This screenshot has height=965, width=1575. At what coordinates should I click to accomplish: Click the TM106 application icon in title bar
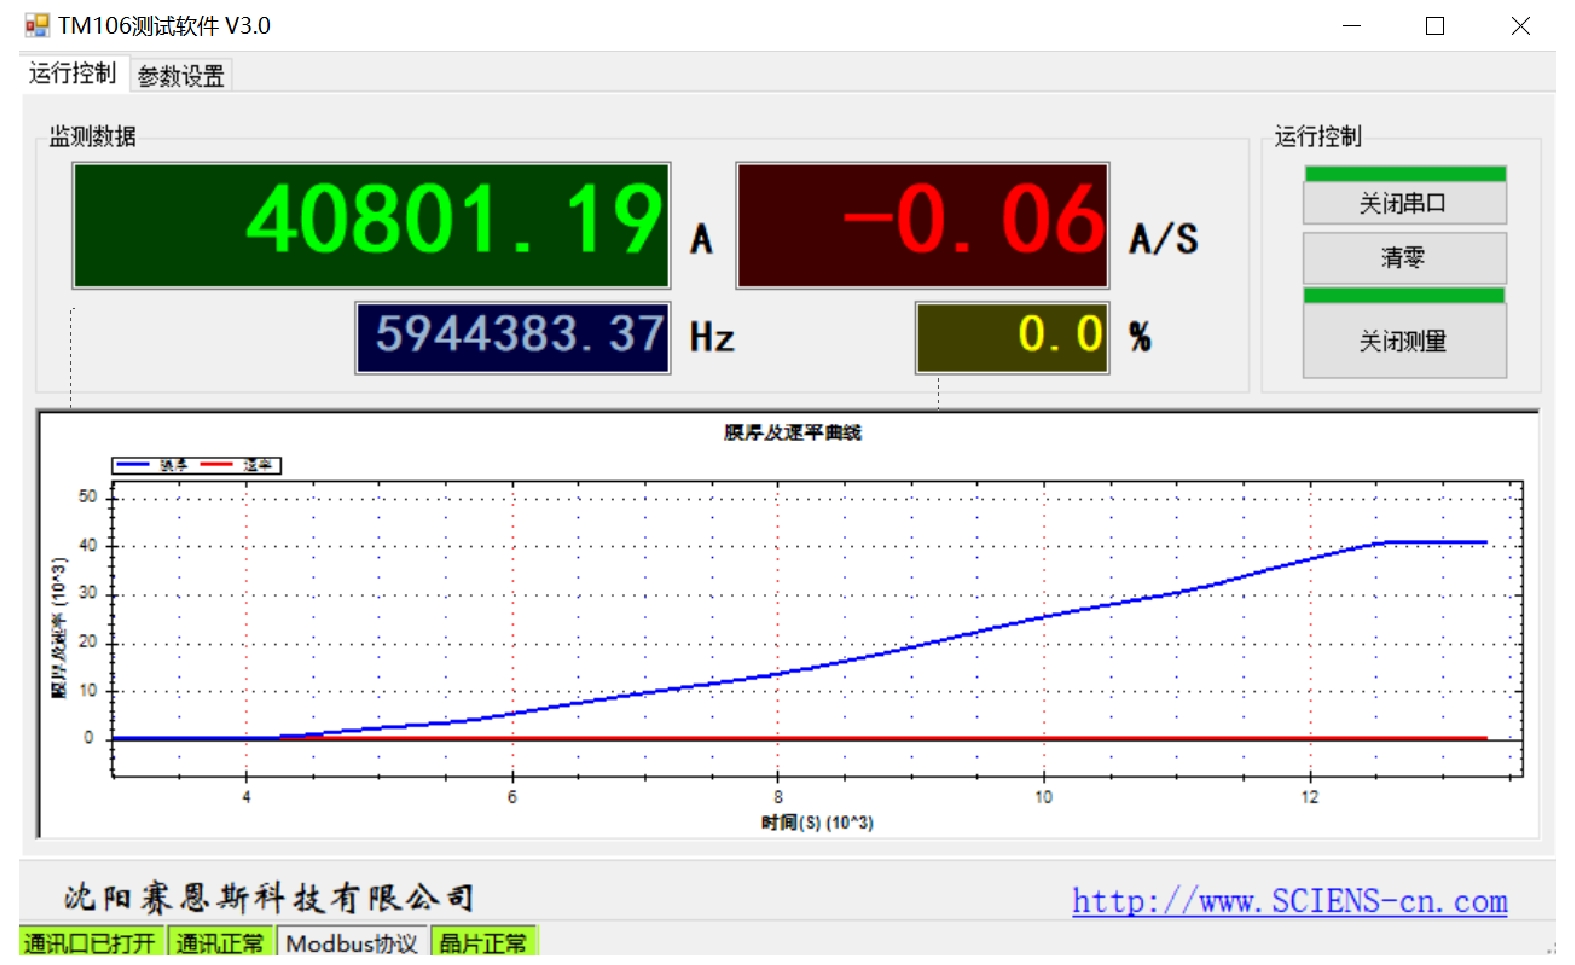[37, 25]
